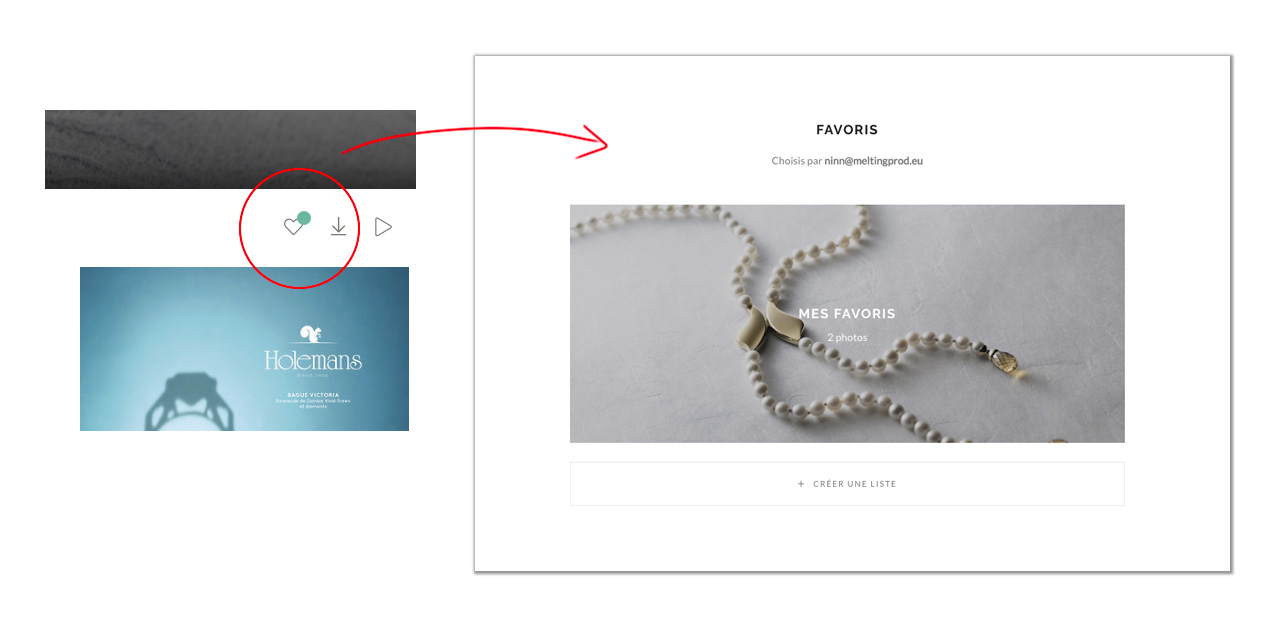Click the FAVORIS page heading

click(847, 130)
